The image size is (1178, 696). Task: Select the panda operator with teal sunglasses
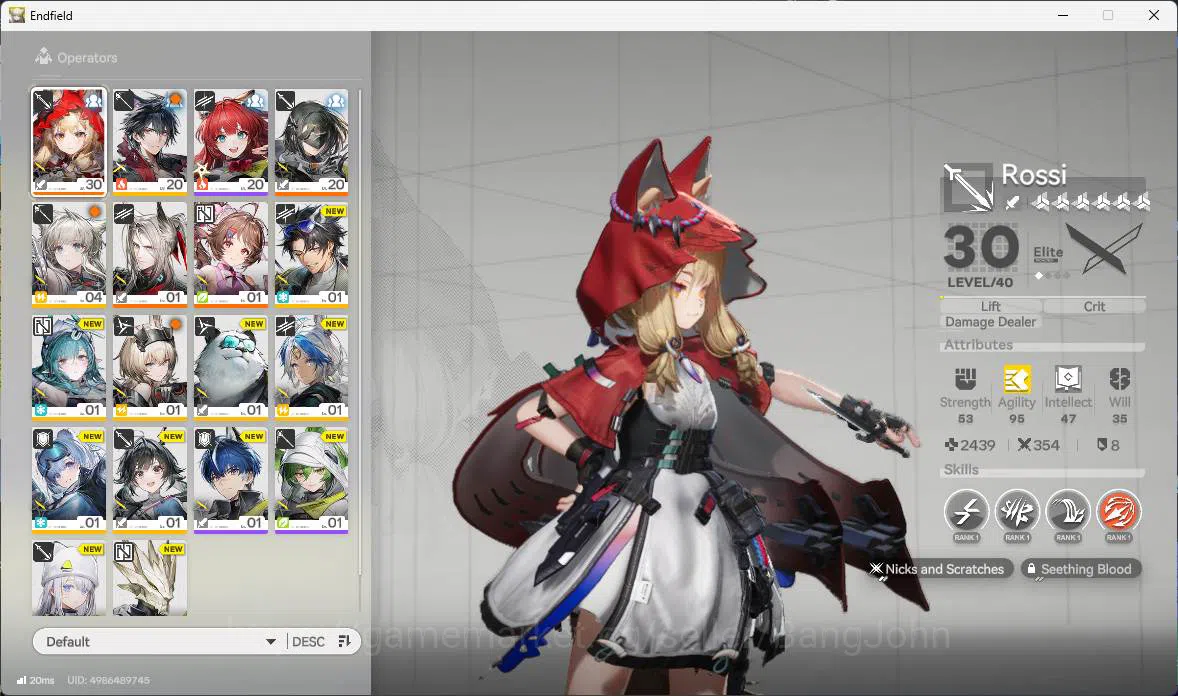pyautogui.click(x=231, y=367)
